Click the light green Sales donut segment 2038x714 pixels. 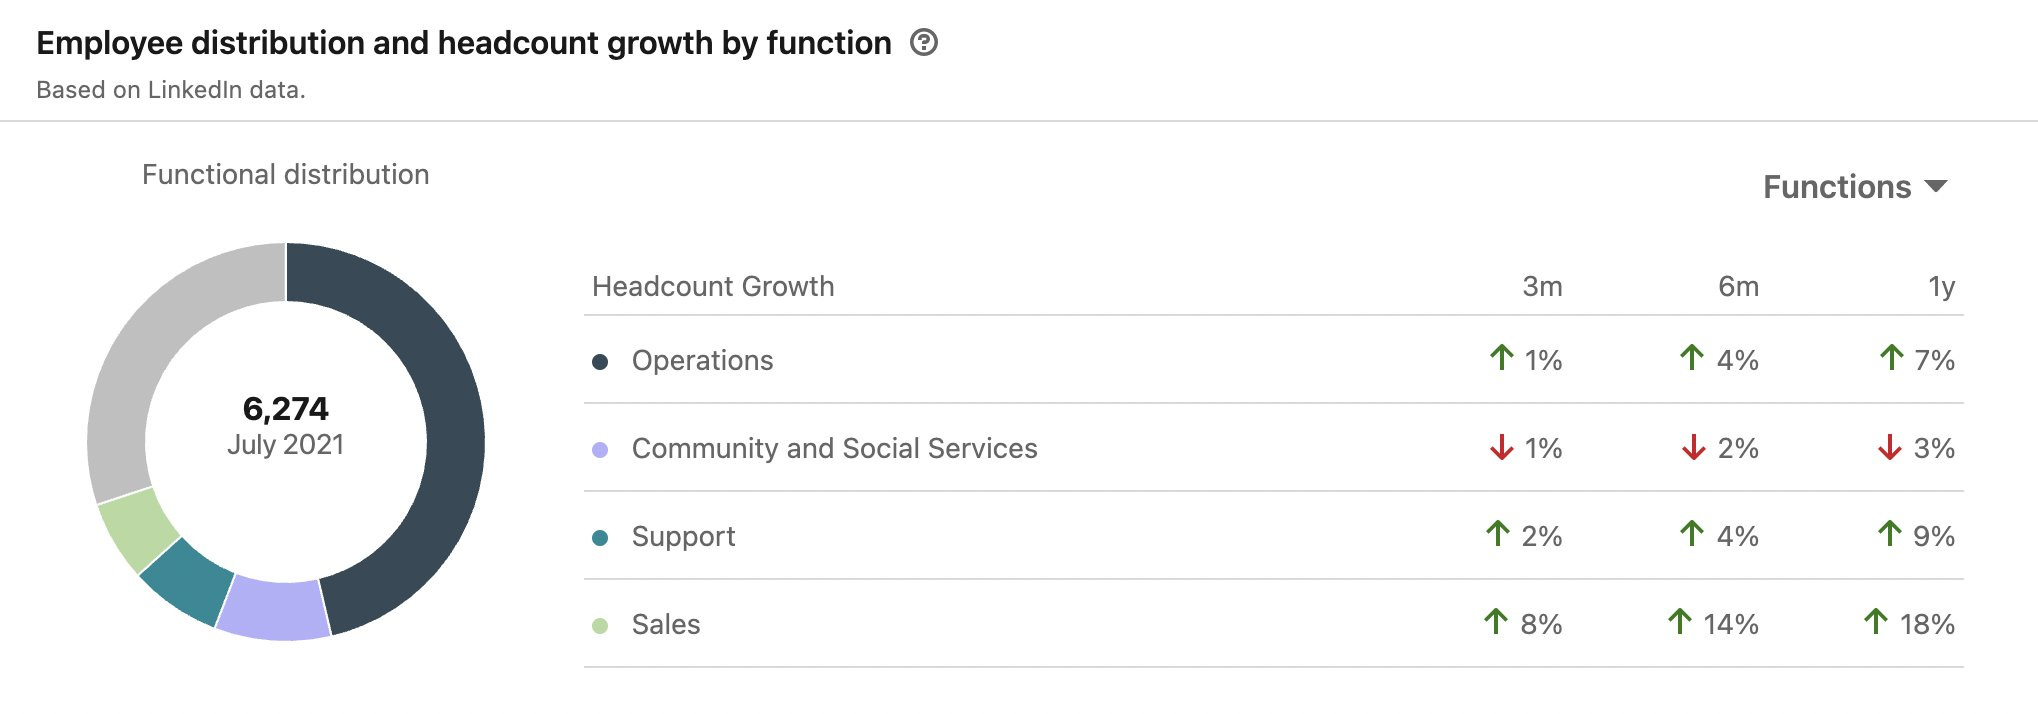coord(137,527)
